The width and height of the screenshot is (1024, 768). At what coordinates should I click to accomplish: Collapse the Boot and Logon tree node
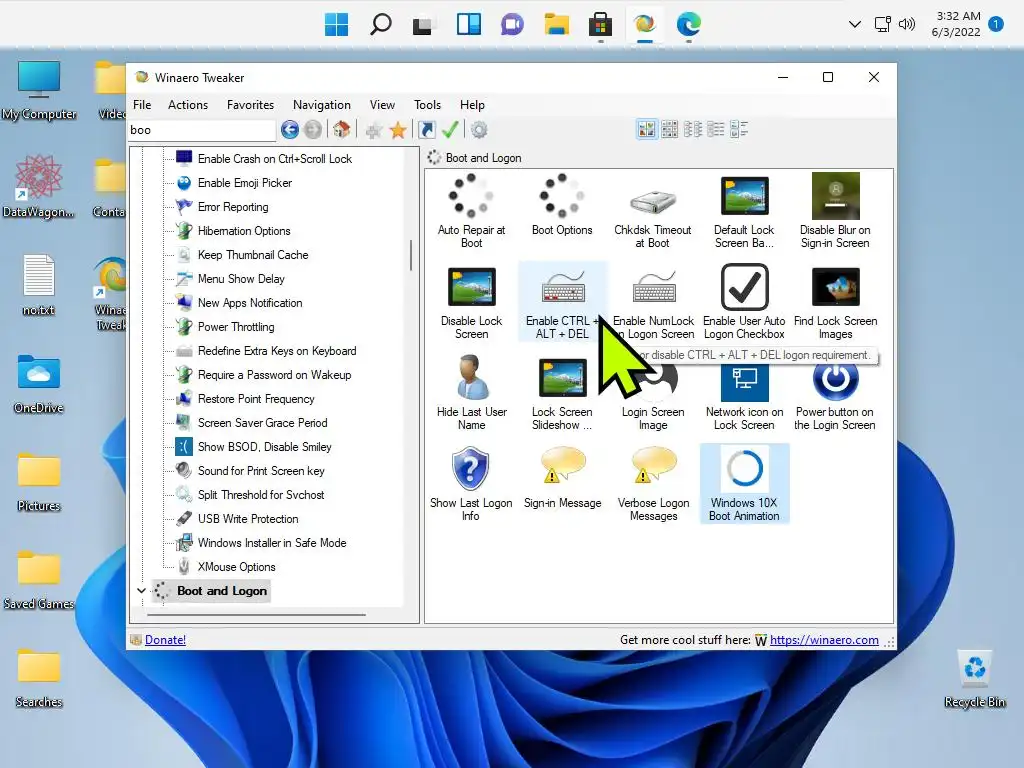pos(141,590)
